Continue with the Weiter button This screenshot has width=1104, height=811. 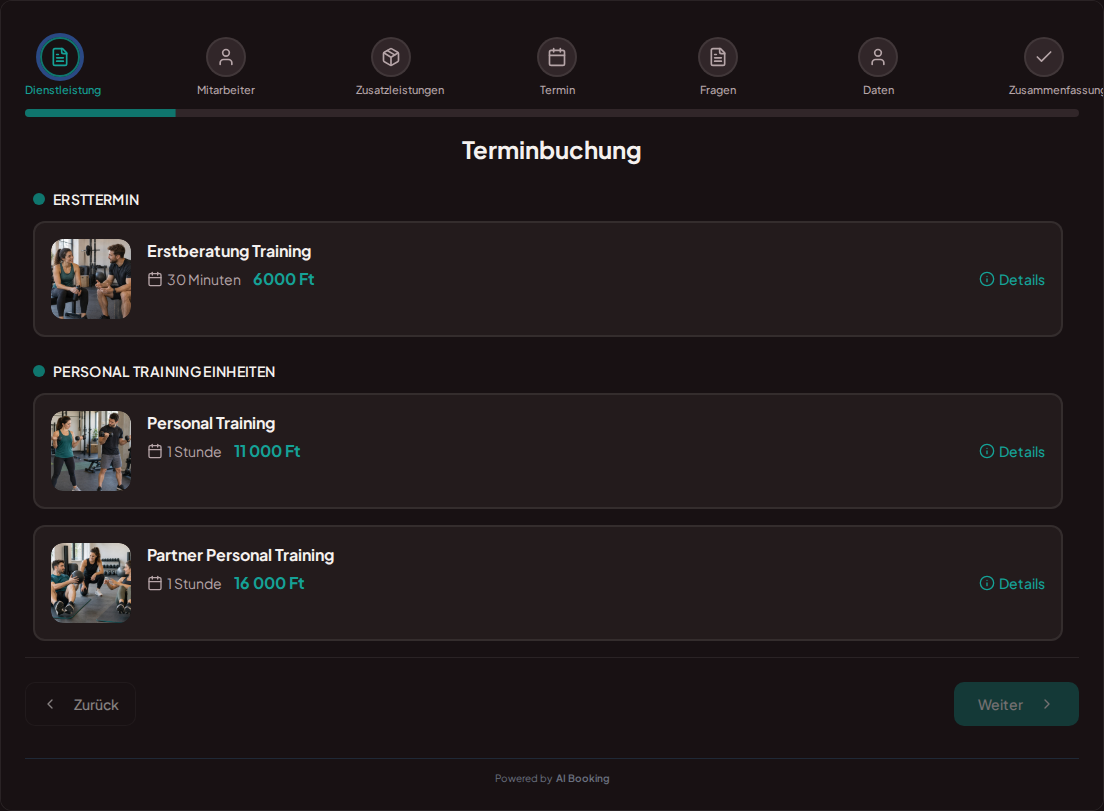1016,704
